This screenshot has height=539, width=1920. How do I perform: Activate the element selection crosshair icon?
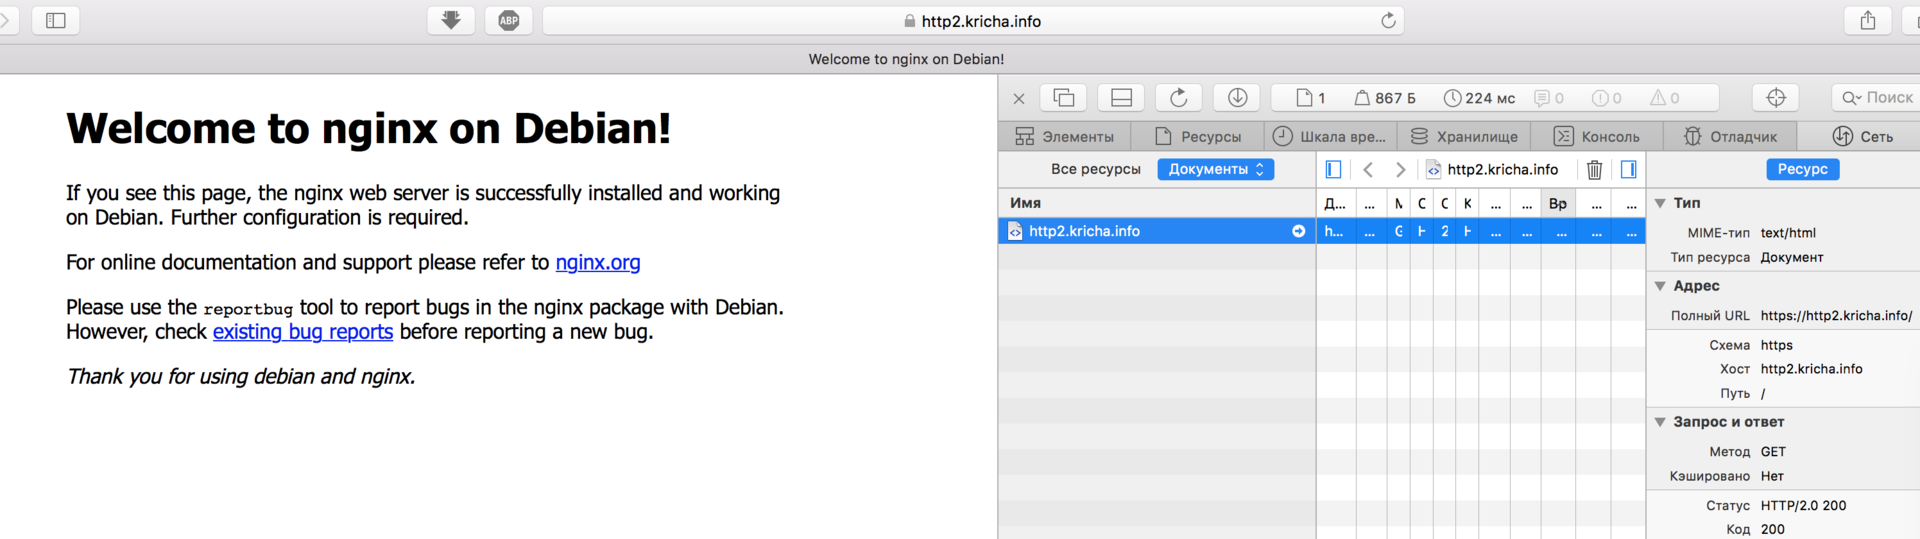[x=1776, y=97]
